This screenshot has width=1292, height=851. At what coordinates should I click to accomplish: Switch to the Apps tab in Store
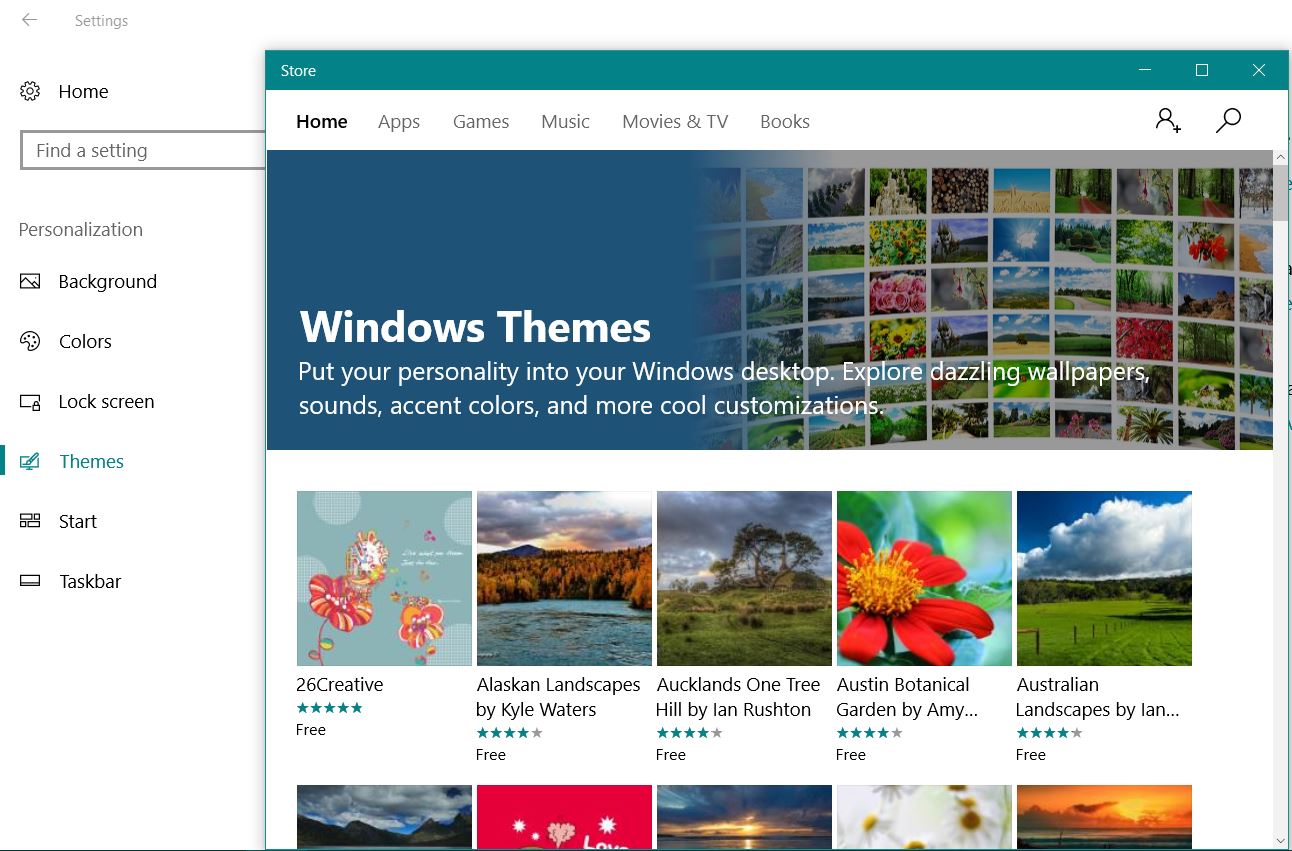click(x=399, y=122)
